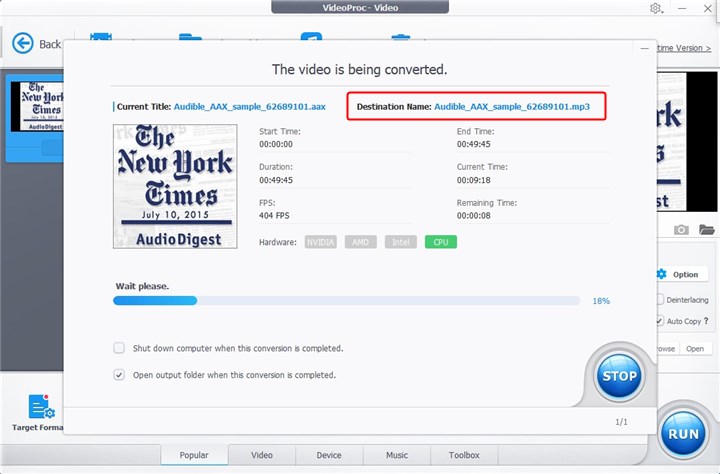Viewport: 720px width, 474px height.
Task: Stop the conversion with STOP button
Action: point(619,376)
